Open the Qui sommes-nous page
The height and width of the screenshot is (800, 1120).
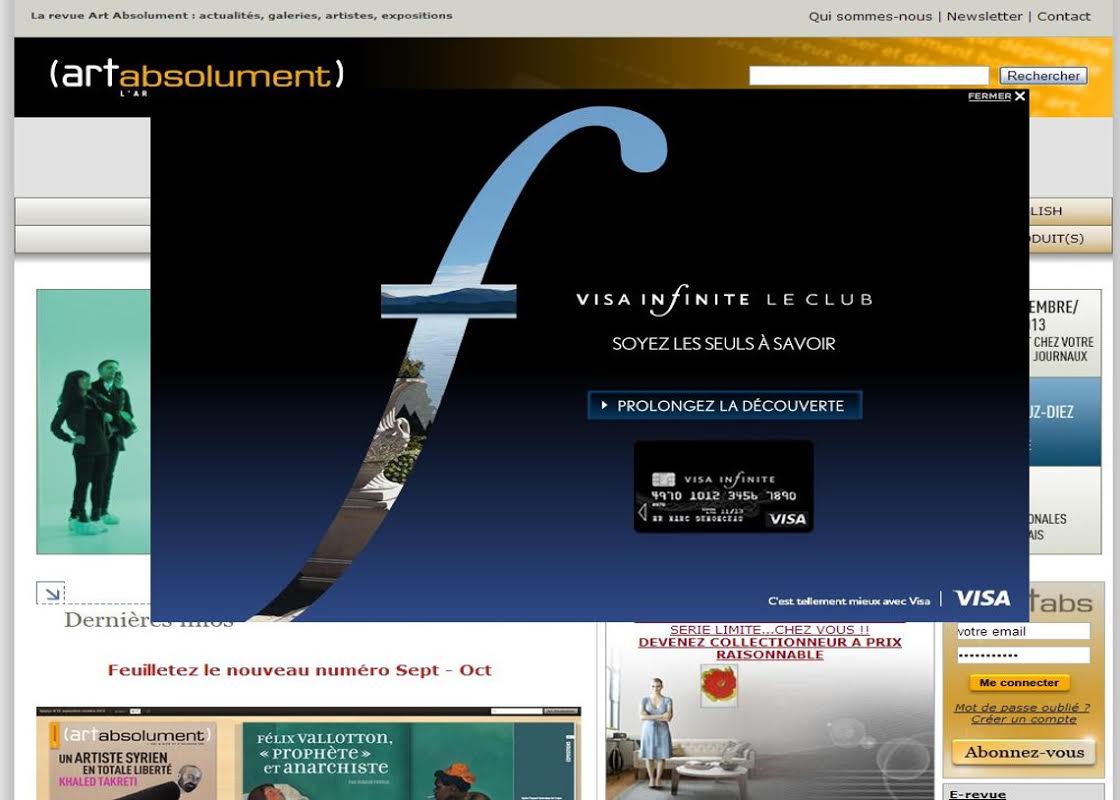pyautogui.click(x=870, y=16)
